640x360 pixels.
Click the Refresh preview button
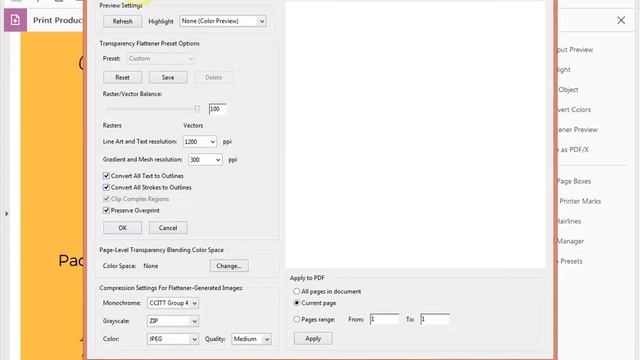pos(122,21)
